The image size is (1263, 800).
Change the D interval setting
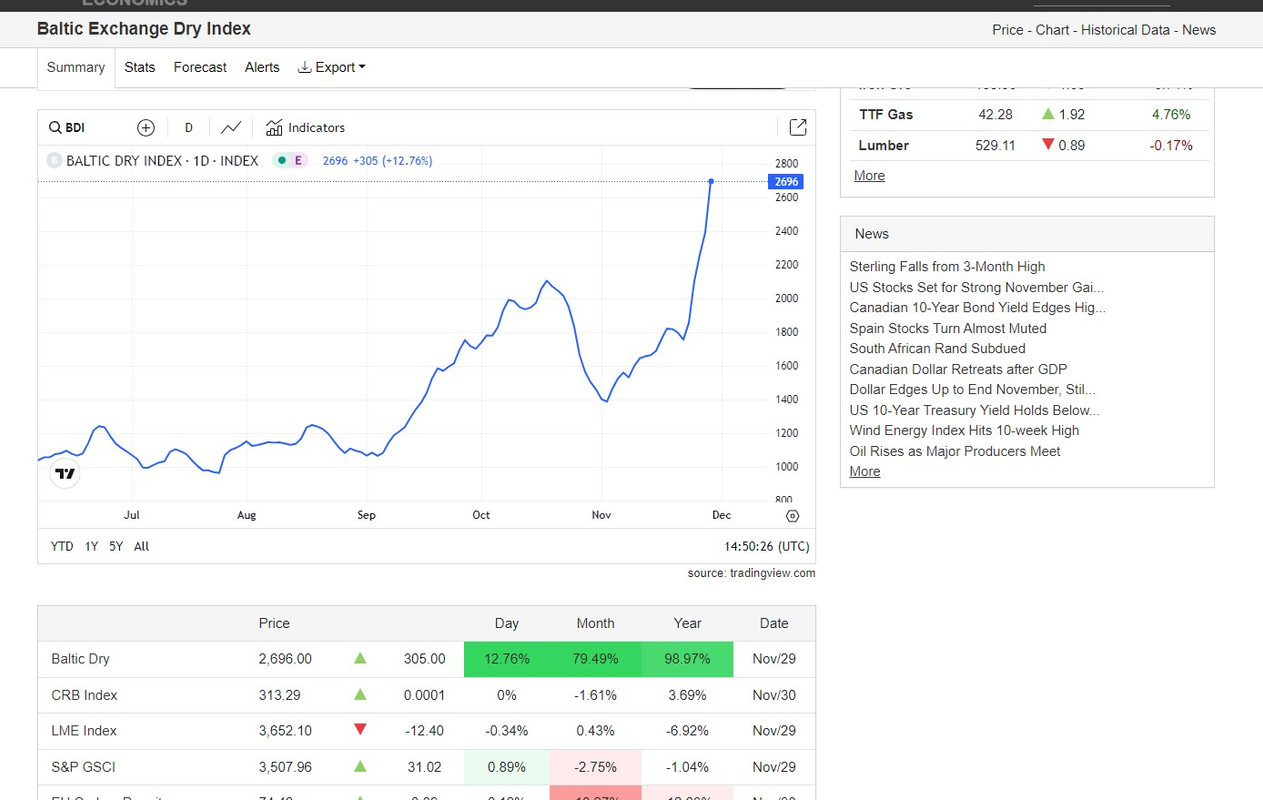coord(188,128)
